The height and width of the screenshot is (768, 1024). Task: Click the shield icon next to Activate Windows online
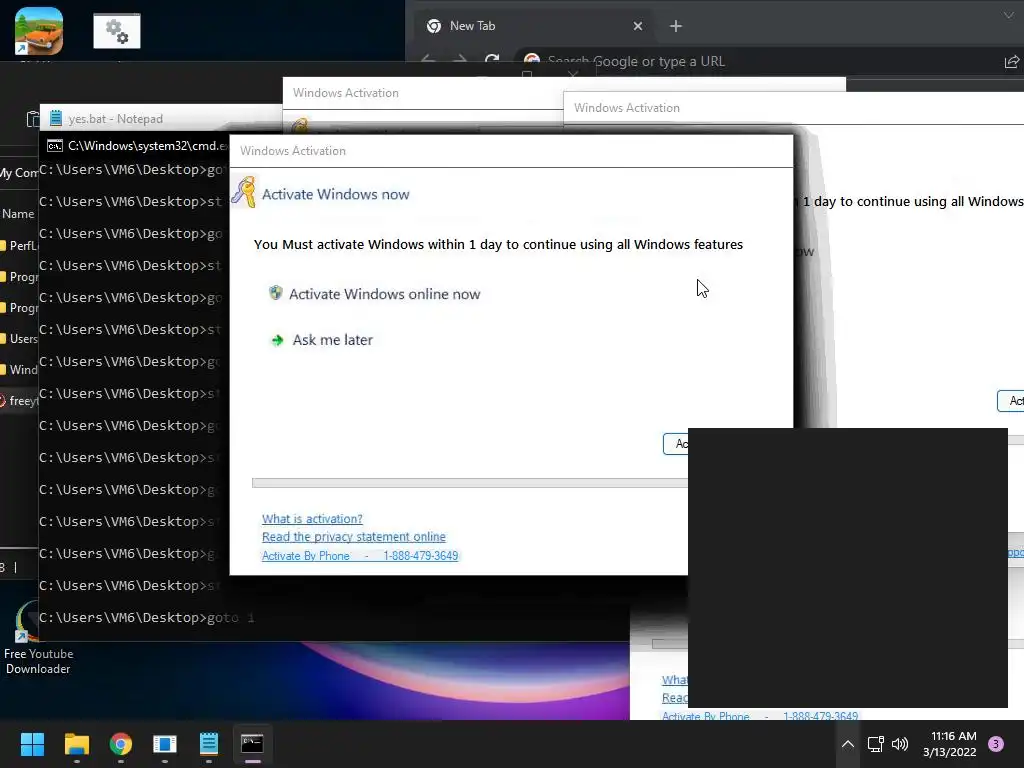click(x=276, y=293)
